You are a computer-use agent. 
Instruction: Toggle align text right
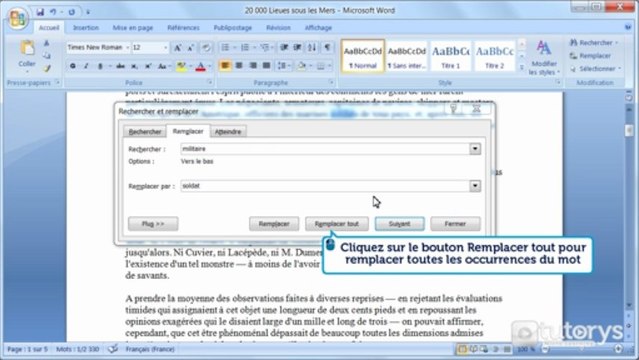click(x=253, y=66)
